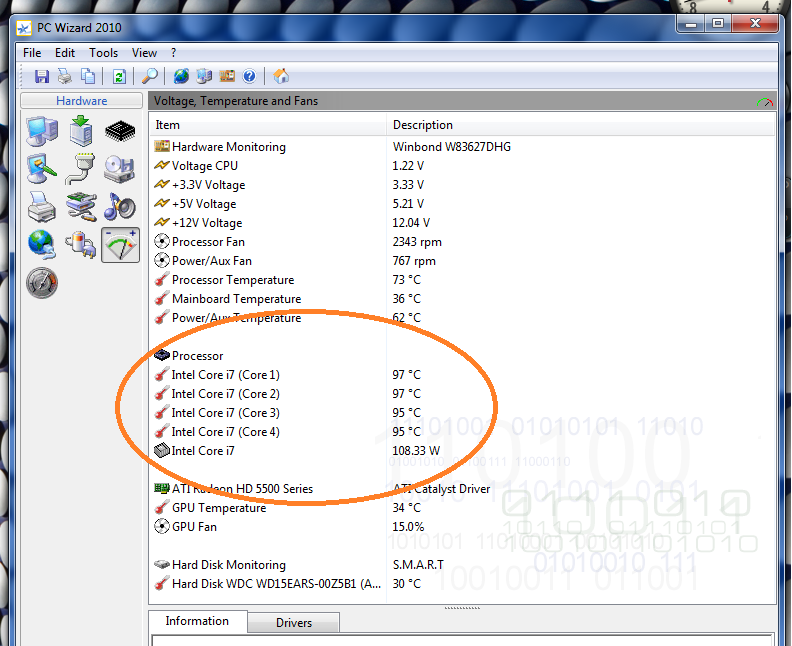Viewport: 792px width, 646px height.
Task: Click the Home toolbar icon
Action: (x=281, y=76)
